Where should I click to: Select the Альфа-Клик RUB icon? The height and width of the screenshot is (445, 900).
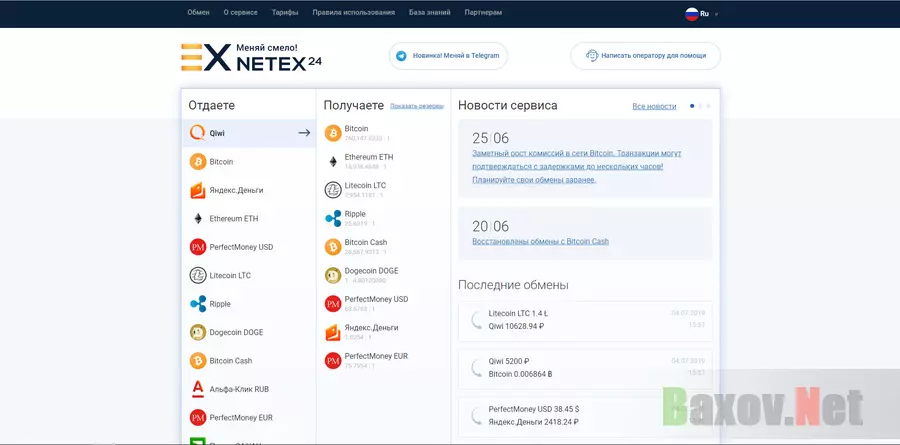(x=198, y=389)
